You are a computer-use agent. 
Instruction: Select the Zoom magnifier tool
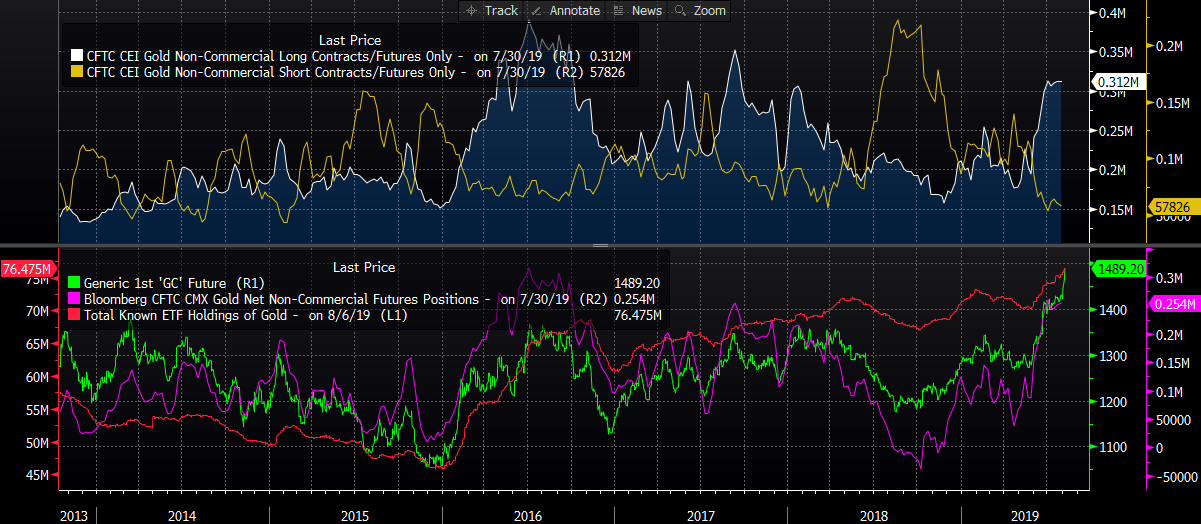700,10
